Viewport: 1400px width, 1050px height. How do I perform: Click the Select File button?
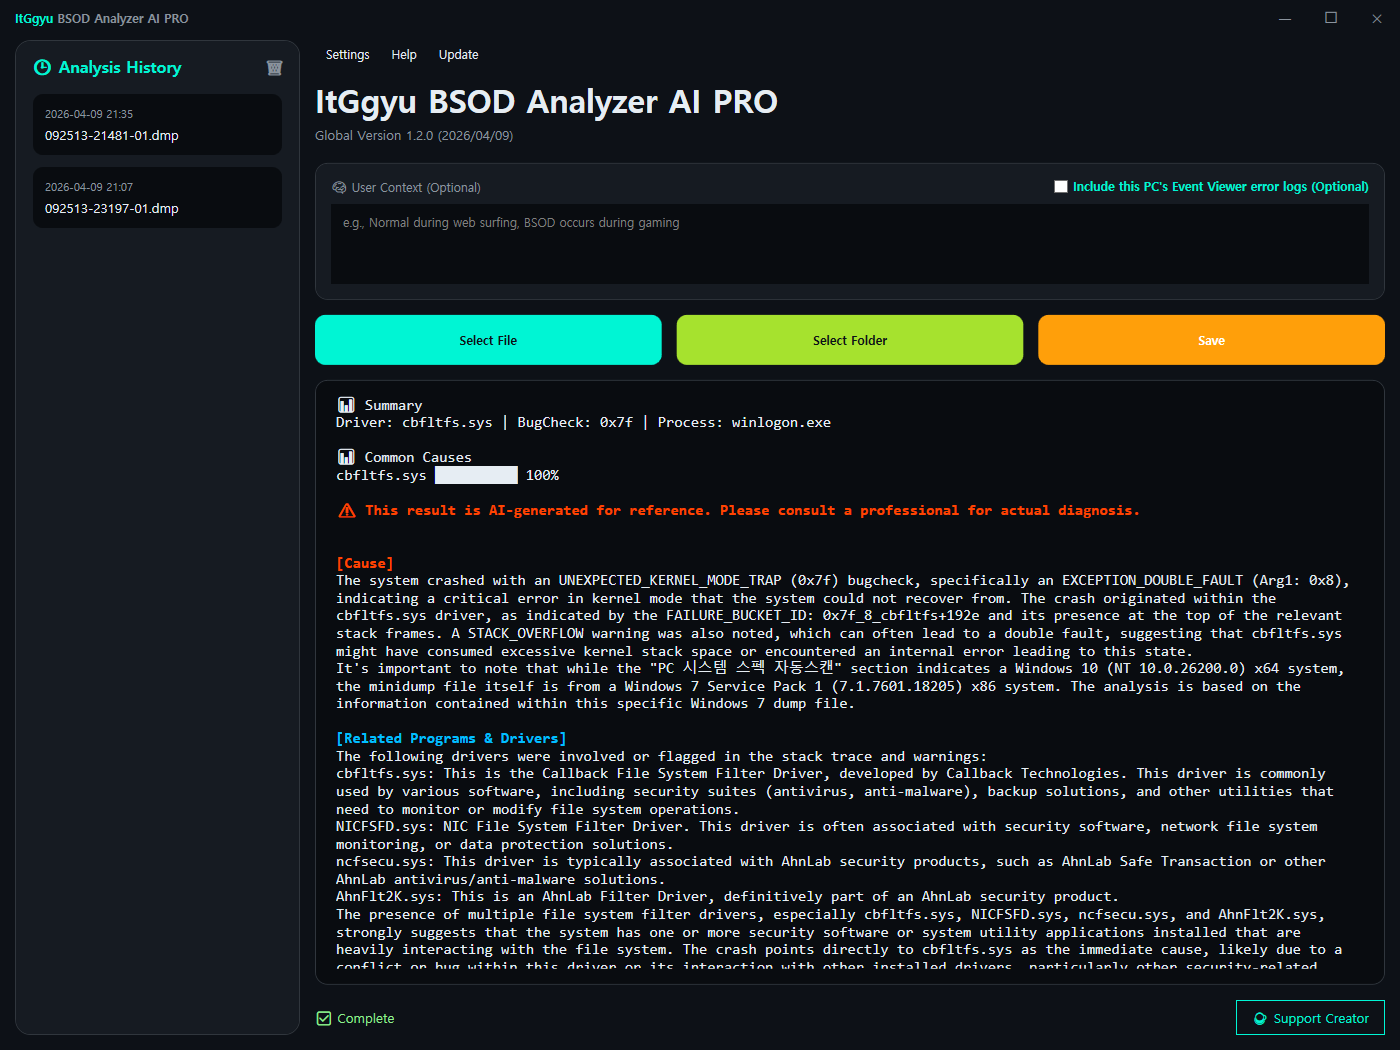click(488, 340)
